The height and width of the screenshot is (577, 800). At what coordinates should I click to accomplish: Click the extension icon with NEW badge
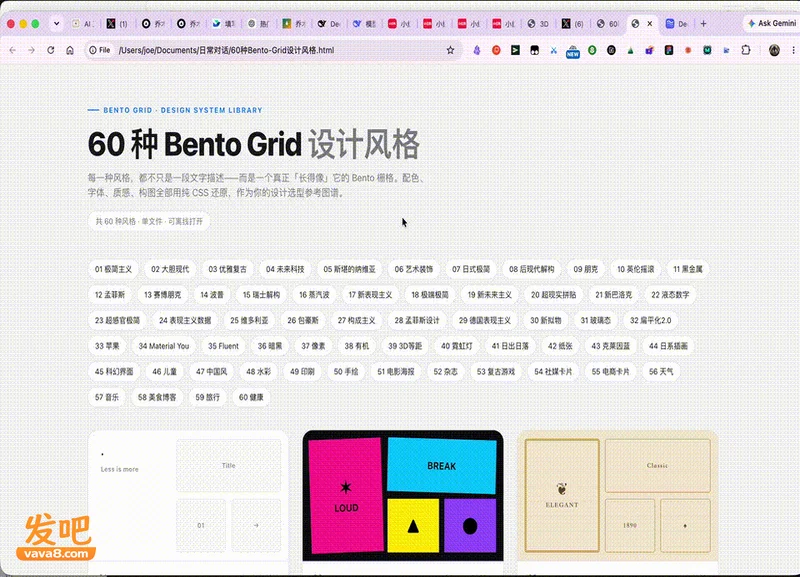(x=573, y=51)
